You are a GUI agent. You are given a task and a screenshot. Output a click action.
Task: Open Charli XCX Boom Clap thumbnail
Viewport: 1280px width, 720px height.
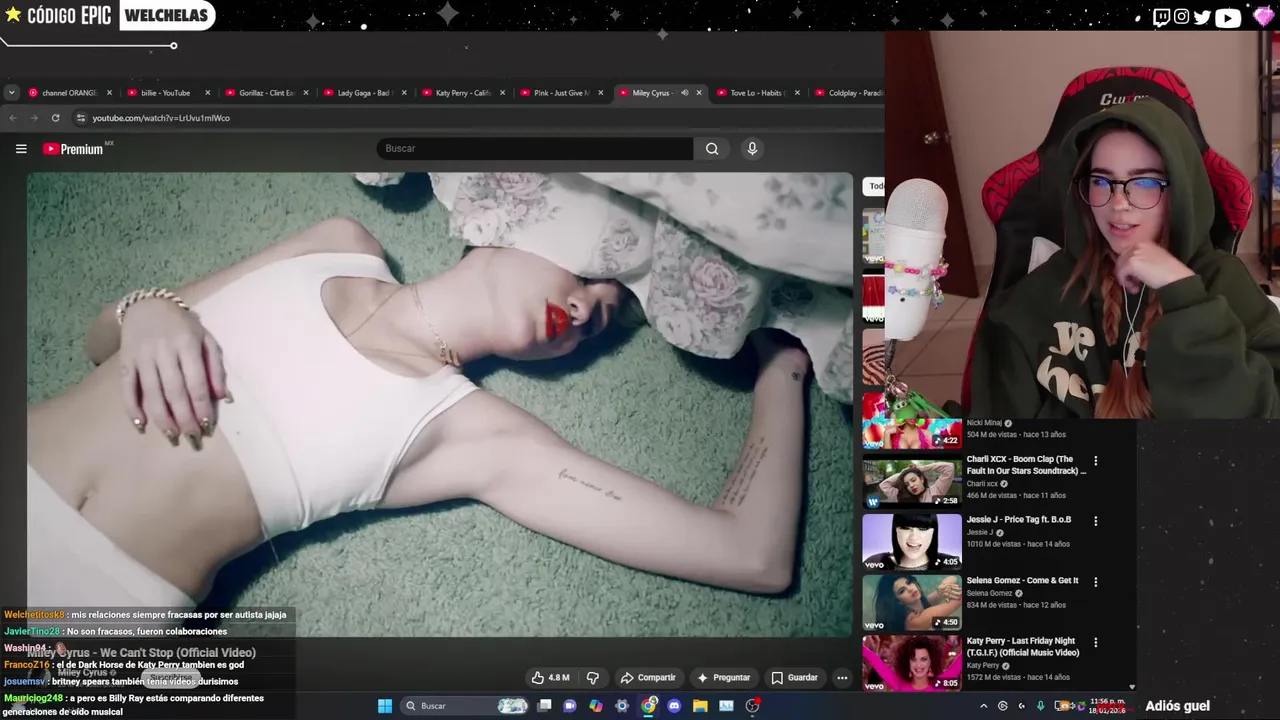pyautogui.click(x=912, y=481)
